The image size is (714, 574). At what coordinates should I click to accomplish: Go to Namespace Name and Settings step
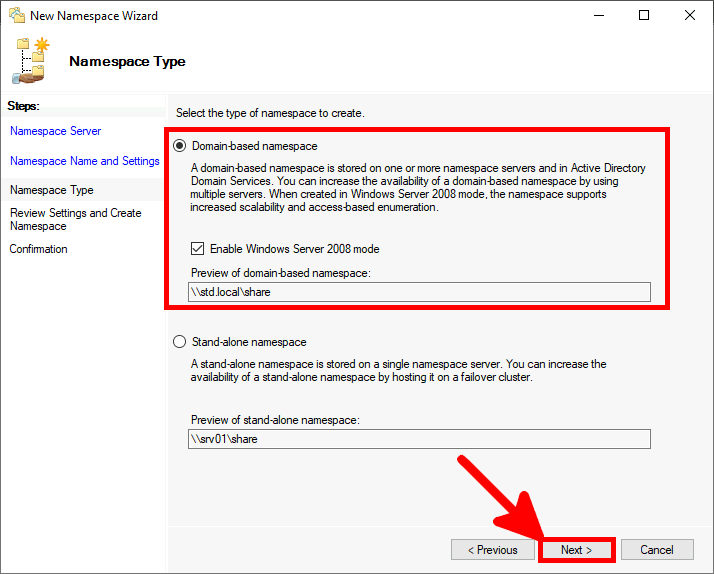pyautogui.click(x=85, y=161)
